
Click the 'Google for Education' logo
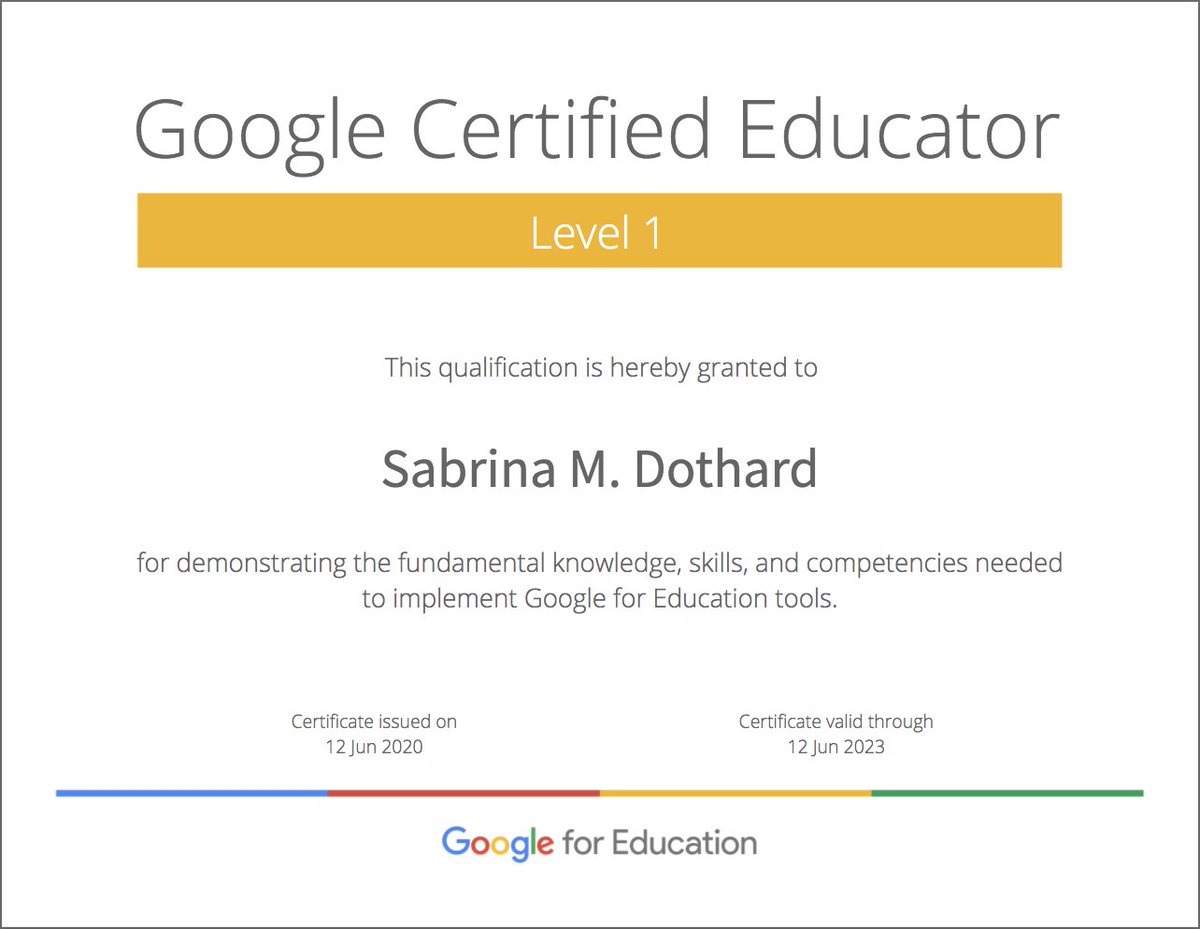[599, 843]
